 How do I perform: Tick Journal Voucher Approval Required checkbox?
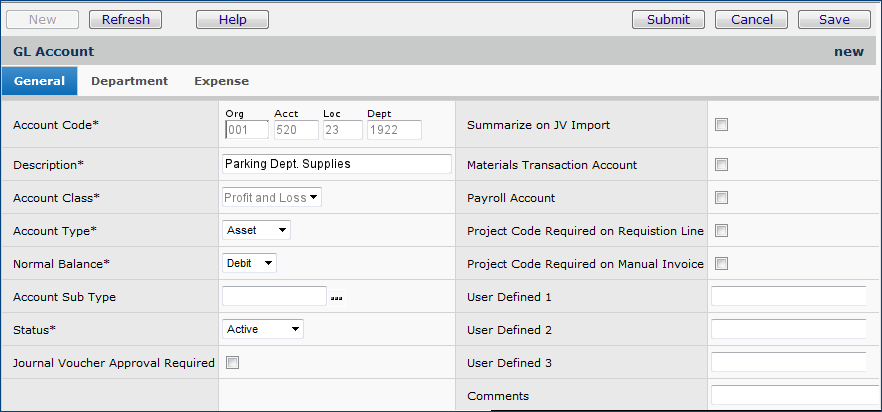point(232,363)
